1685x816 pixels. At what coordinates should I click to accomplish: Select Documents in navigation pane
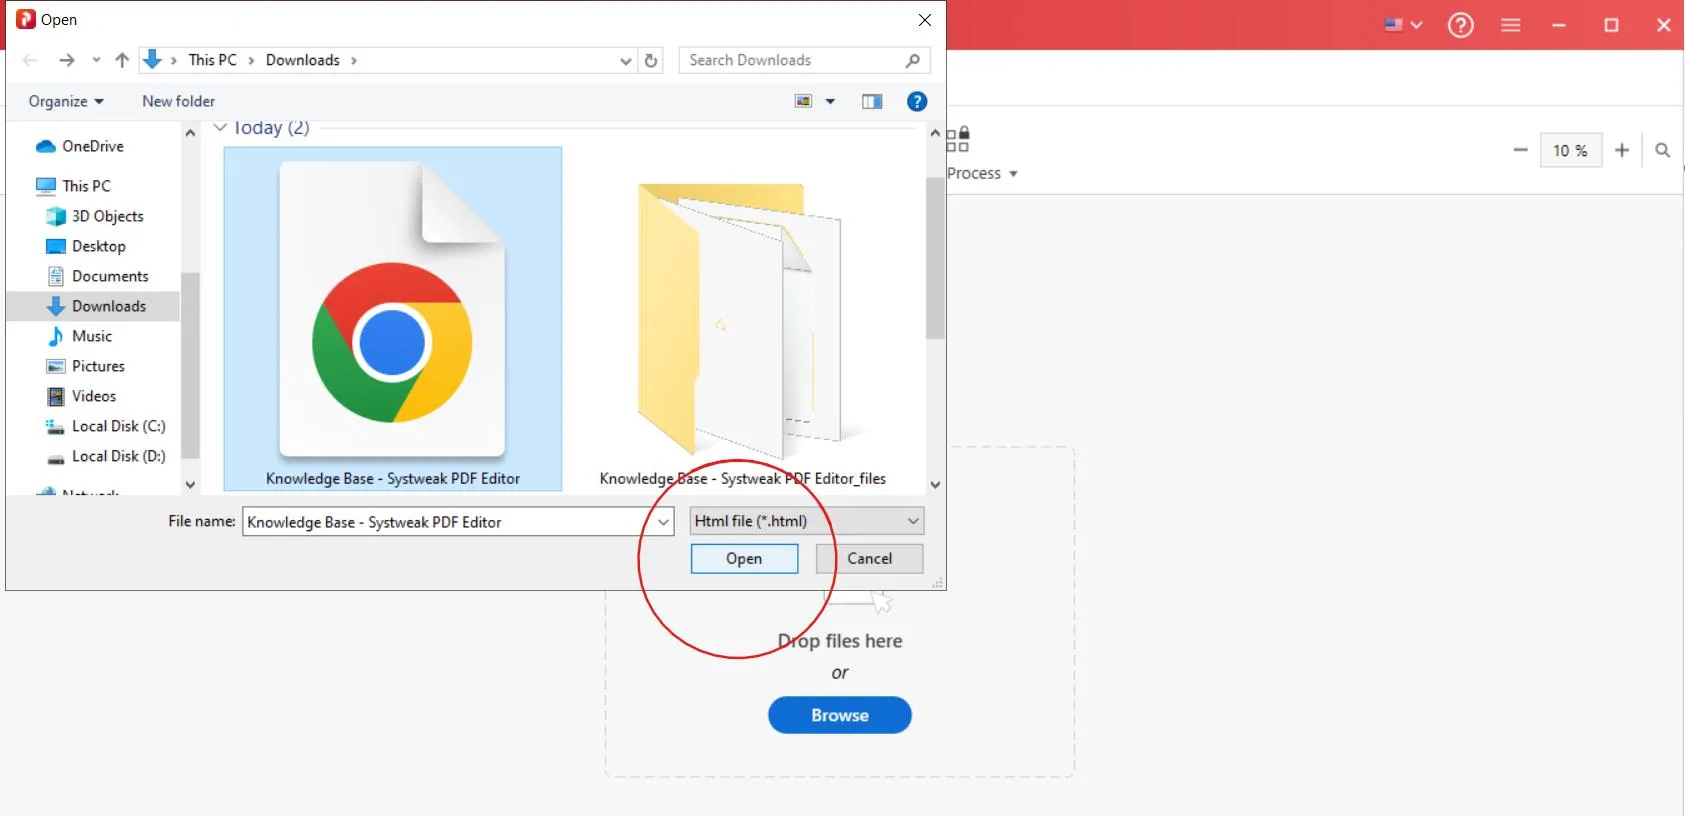[x=110, y=276]
